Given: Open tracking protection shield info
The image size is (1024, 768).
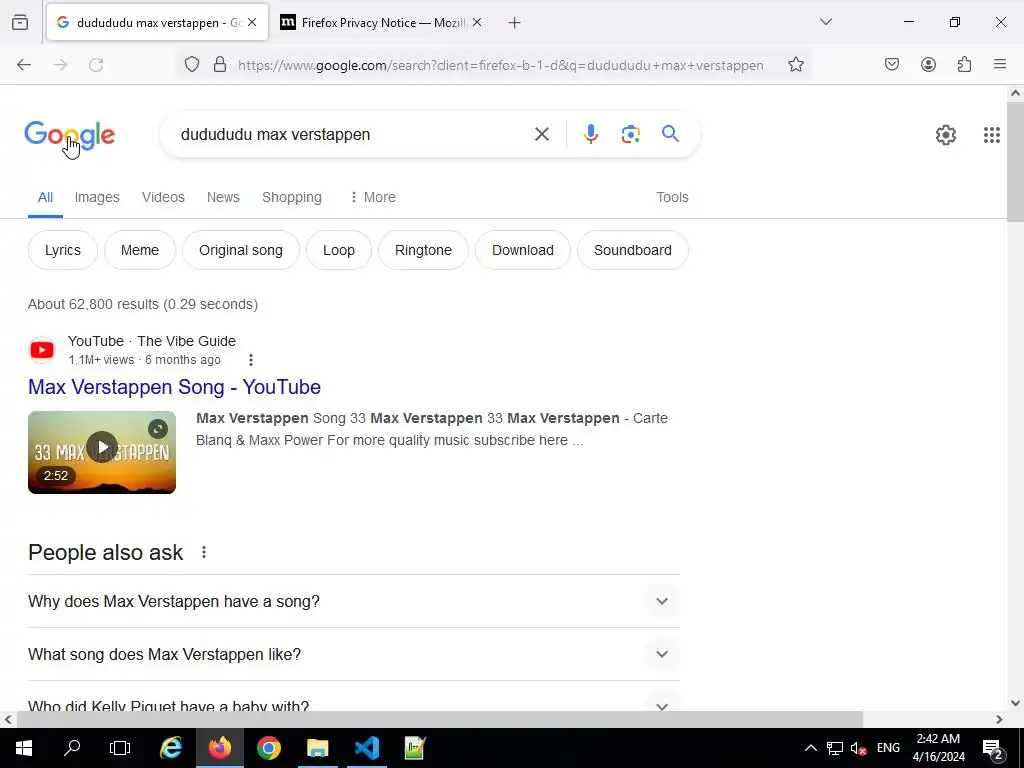Looking at the screenshot, I should pos(191,65).
